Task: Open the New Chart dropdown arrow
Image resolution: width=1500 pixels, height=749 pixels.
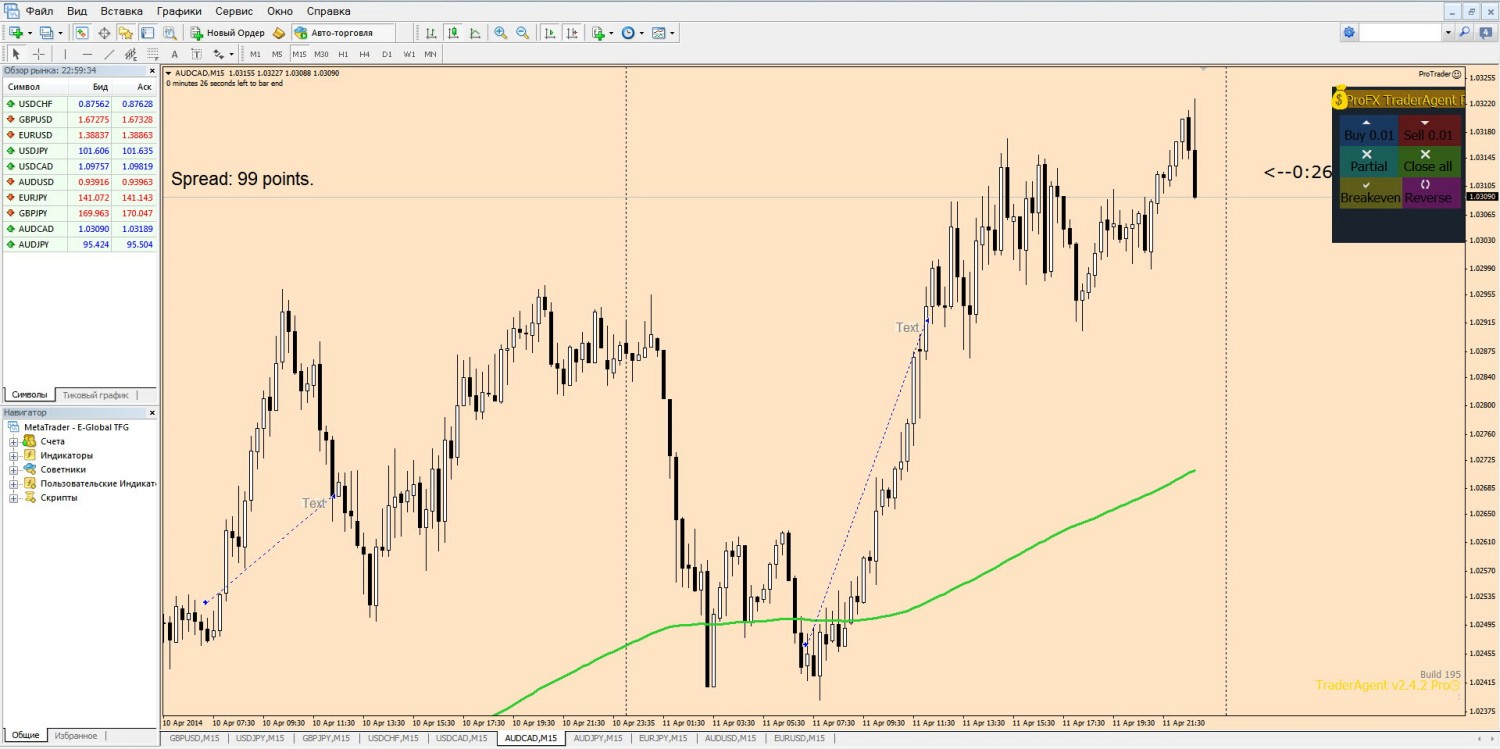Action: click(x=31, y=33)
